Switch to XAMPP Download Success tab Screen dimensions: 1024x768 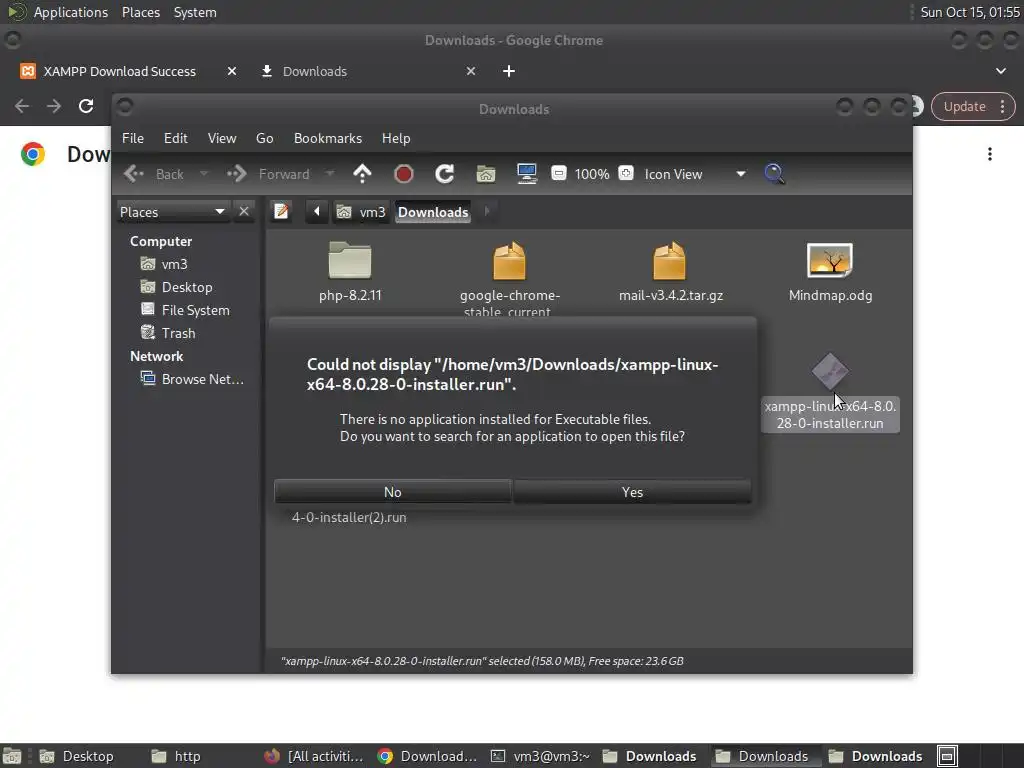[120, 71]
